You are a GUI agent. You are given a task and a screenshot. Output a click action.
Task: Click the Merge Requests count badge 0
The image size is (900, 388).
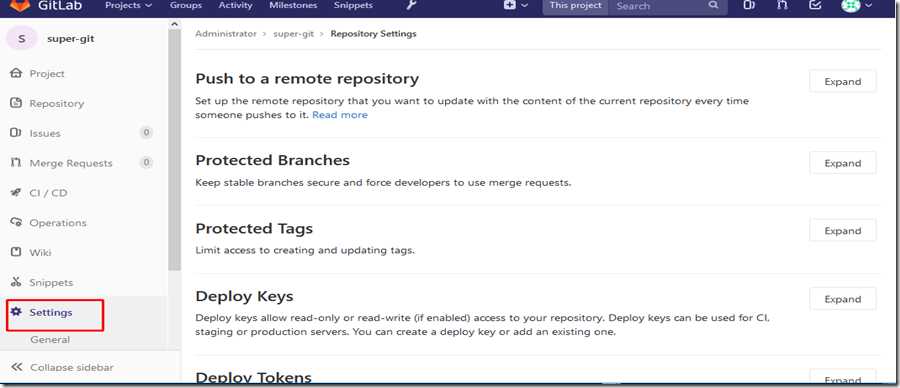tap(146, 163)
